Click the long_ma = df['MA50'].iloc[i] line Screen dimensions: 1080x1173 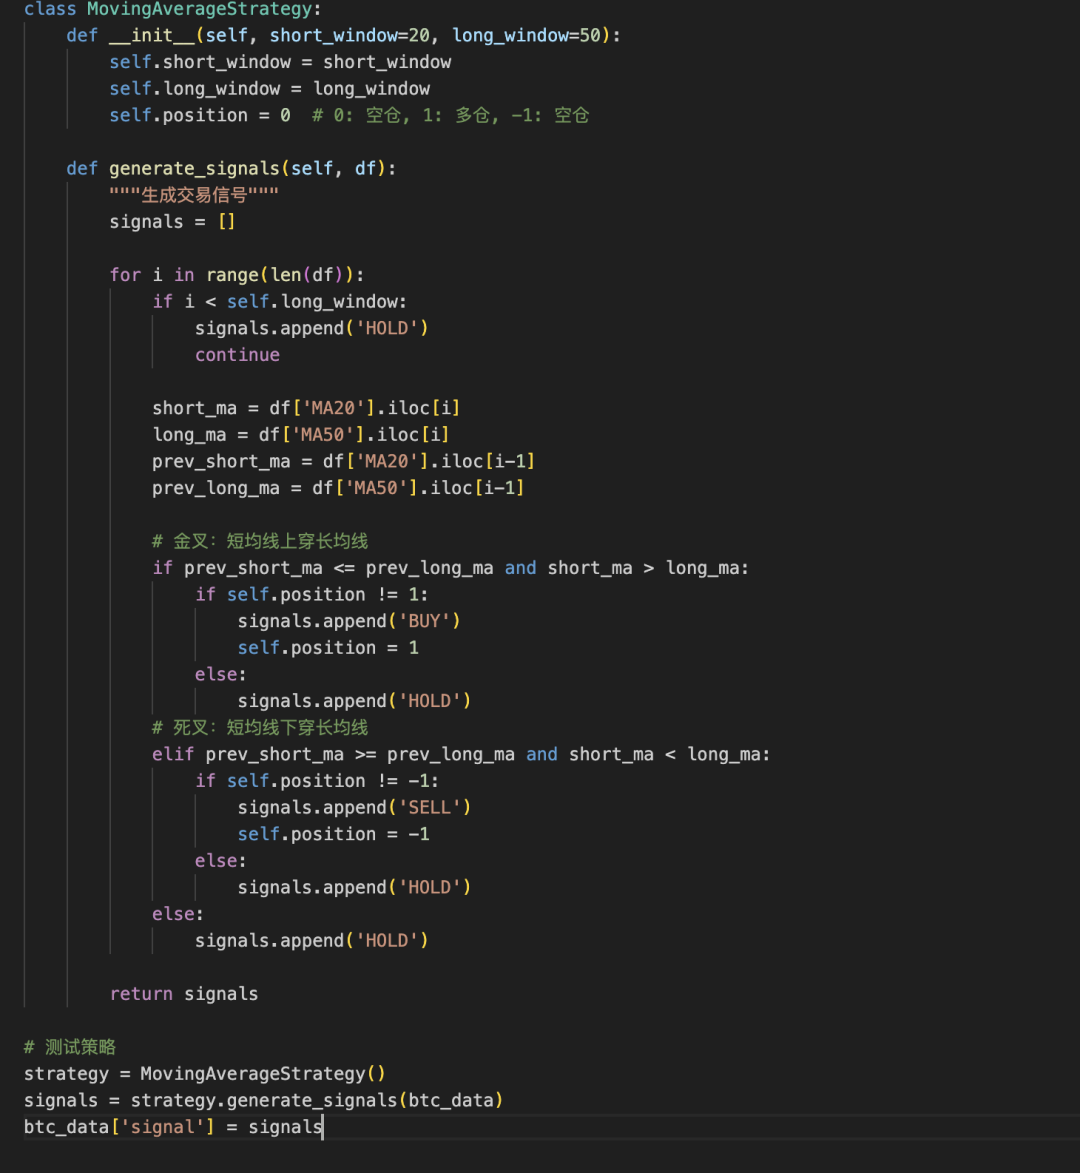click(301, 435)
